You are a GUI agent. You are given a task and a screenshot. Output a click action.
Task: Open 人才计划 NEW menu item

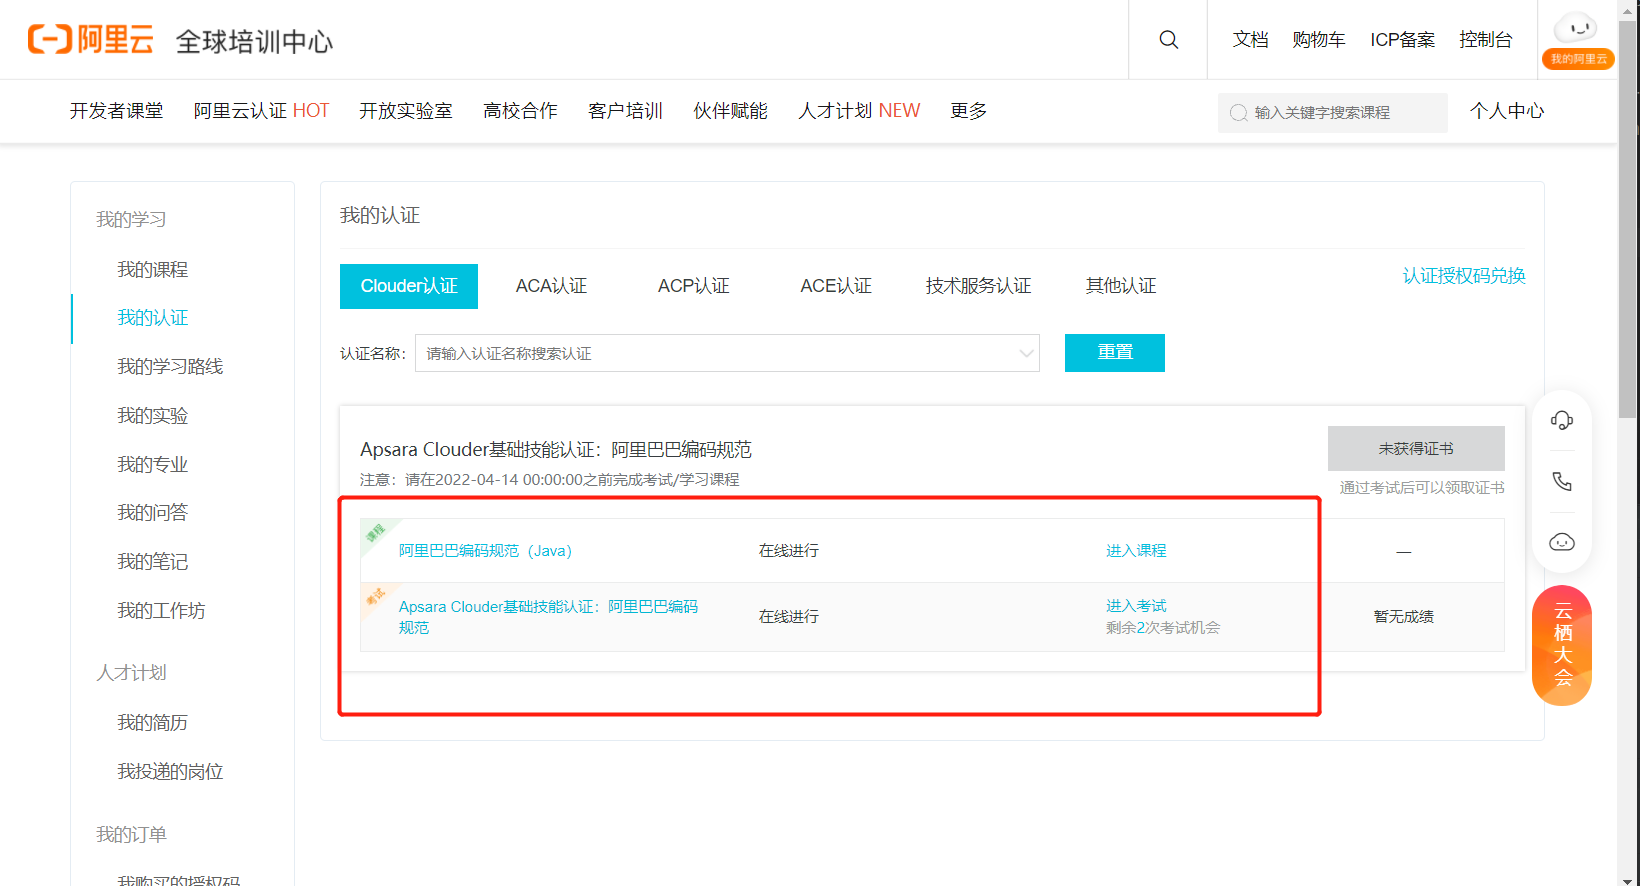click(859, 111)
